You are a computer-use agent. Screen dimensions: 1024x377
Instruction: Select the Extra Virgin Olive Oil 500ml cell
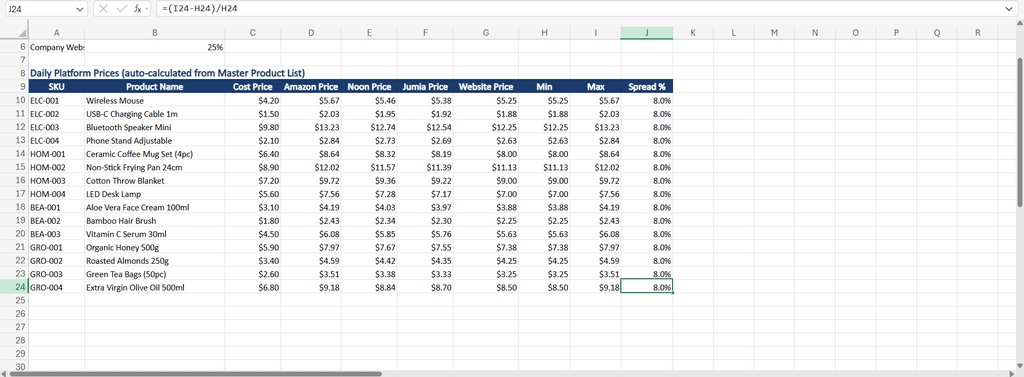pyautogui.click(x=155, y=287)
